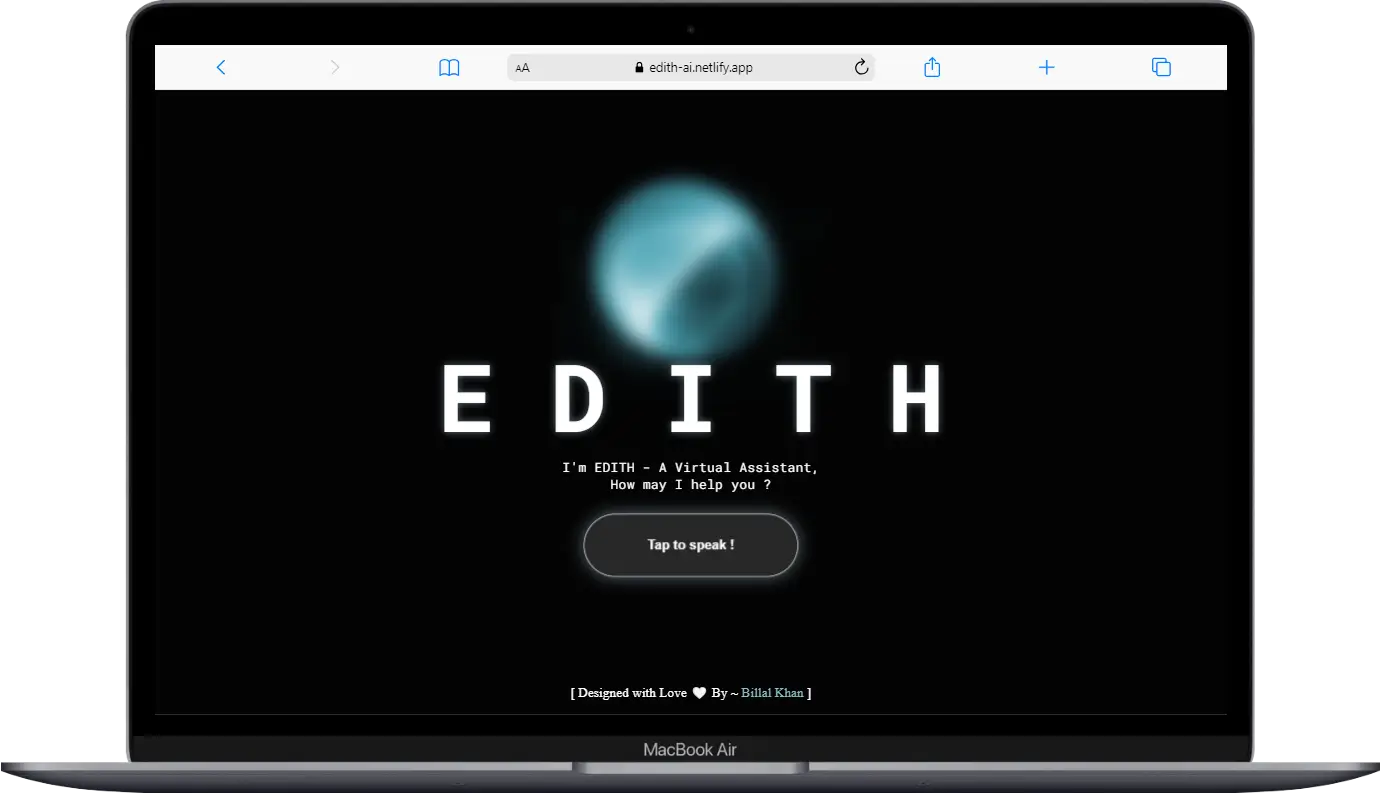The width and height of the screenshot is (1380, 793).
Task: Click the forward navigation arrow
Action: point(335,67)
